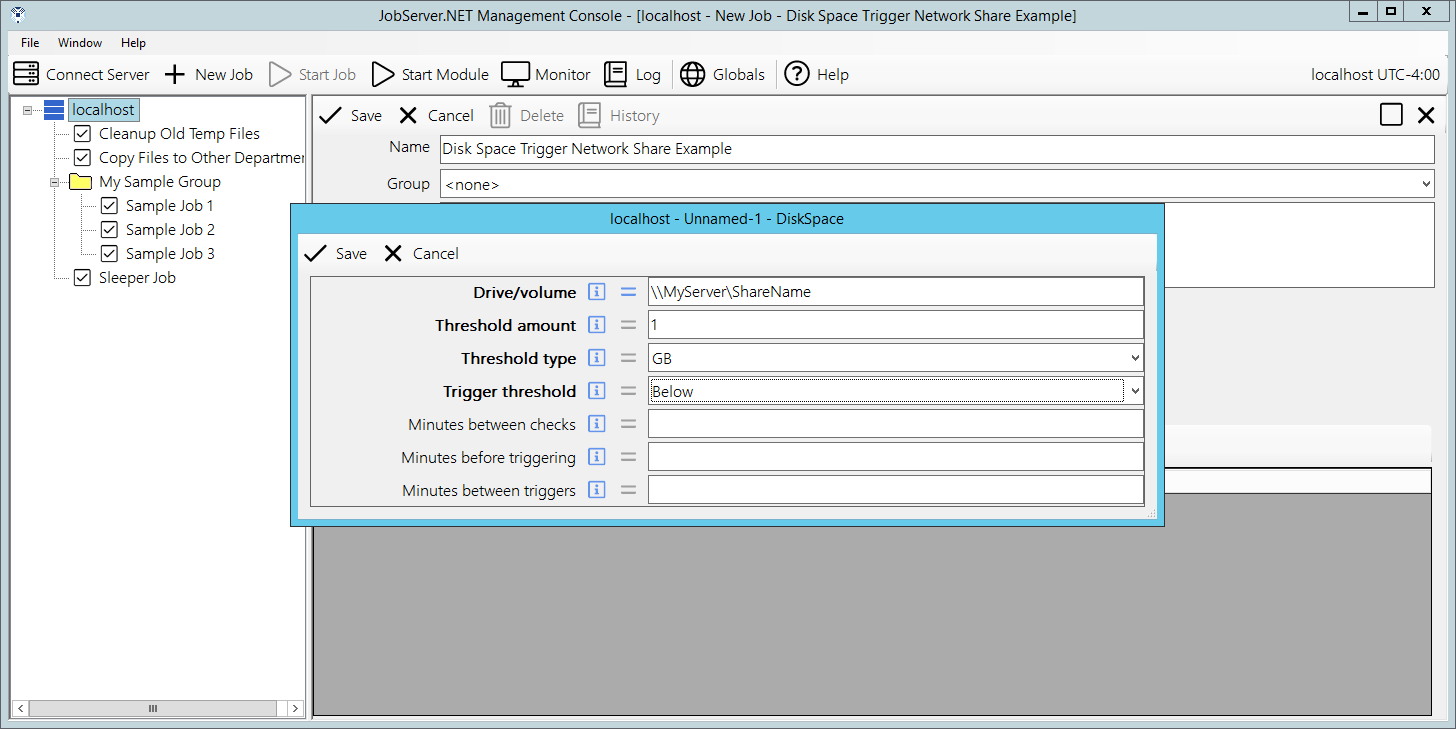Open Globals settings globe icon
Viewport: 1456px width, 729px height.
pos(693,74)
